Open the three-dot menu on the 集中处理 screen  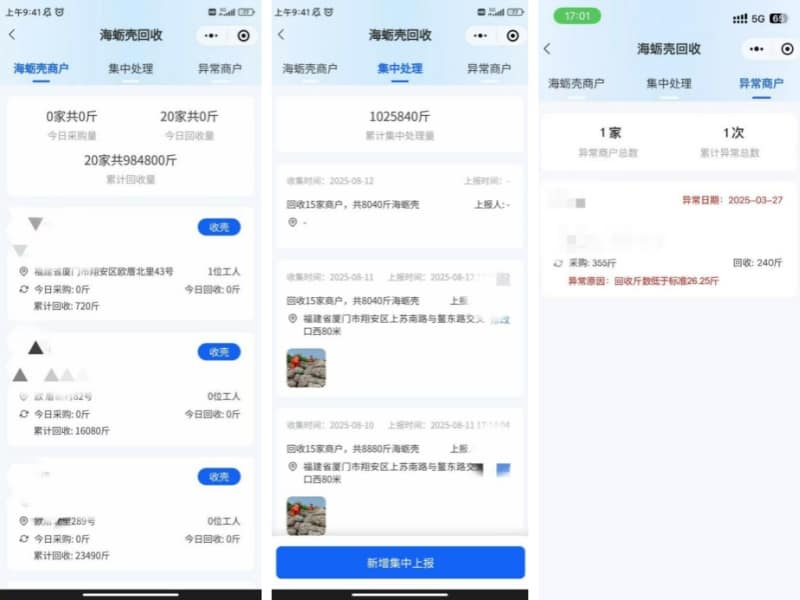[480, 35]
